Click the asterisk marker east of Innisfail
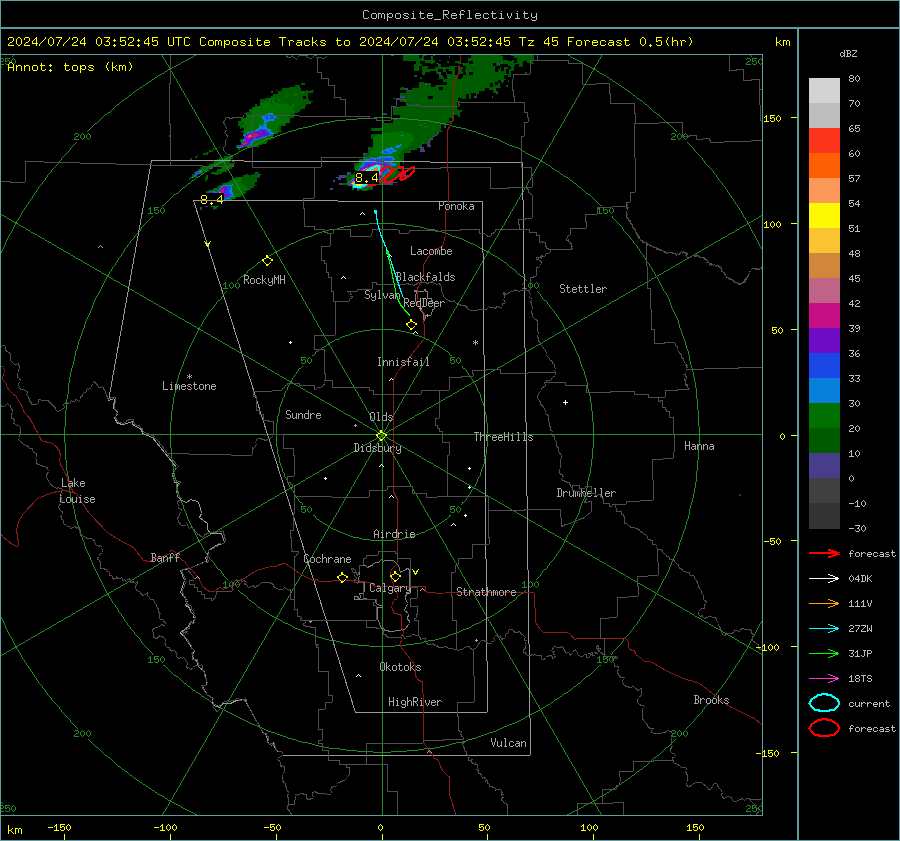This screenshot has height=841, width=900. tap(475, 343)
